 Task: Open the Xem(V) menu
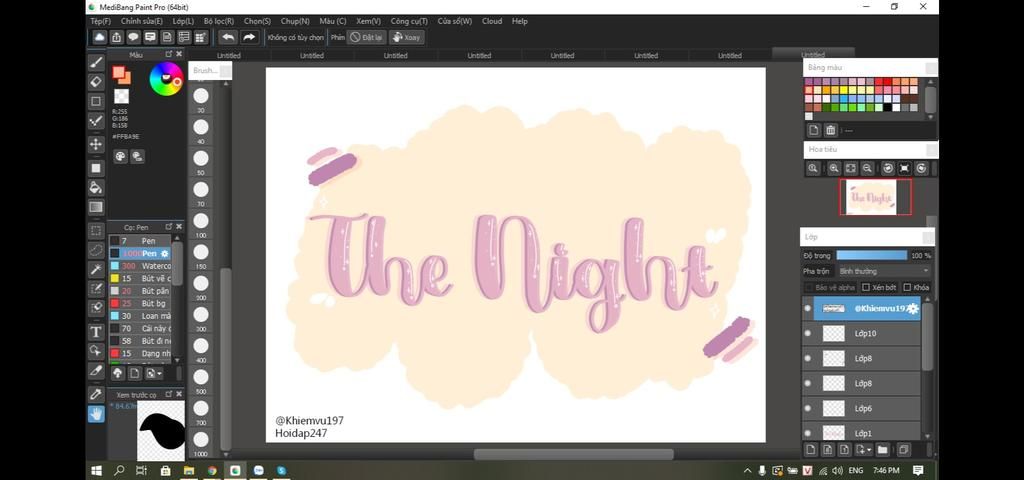368,22
